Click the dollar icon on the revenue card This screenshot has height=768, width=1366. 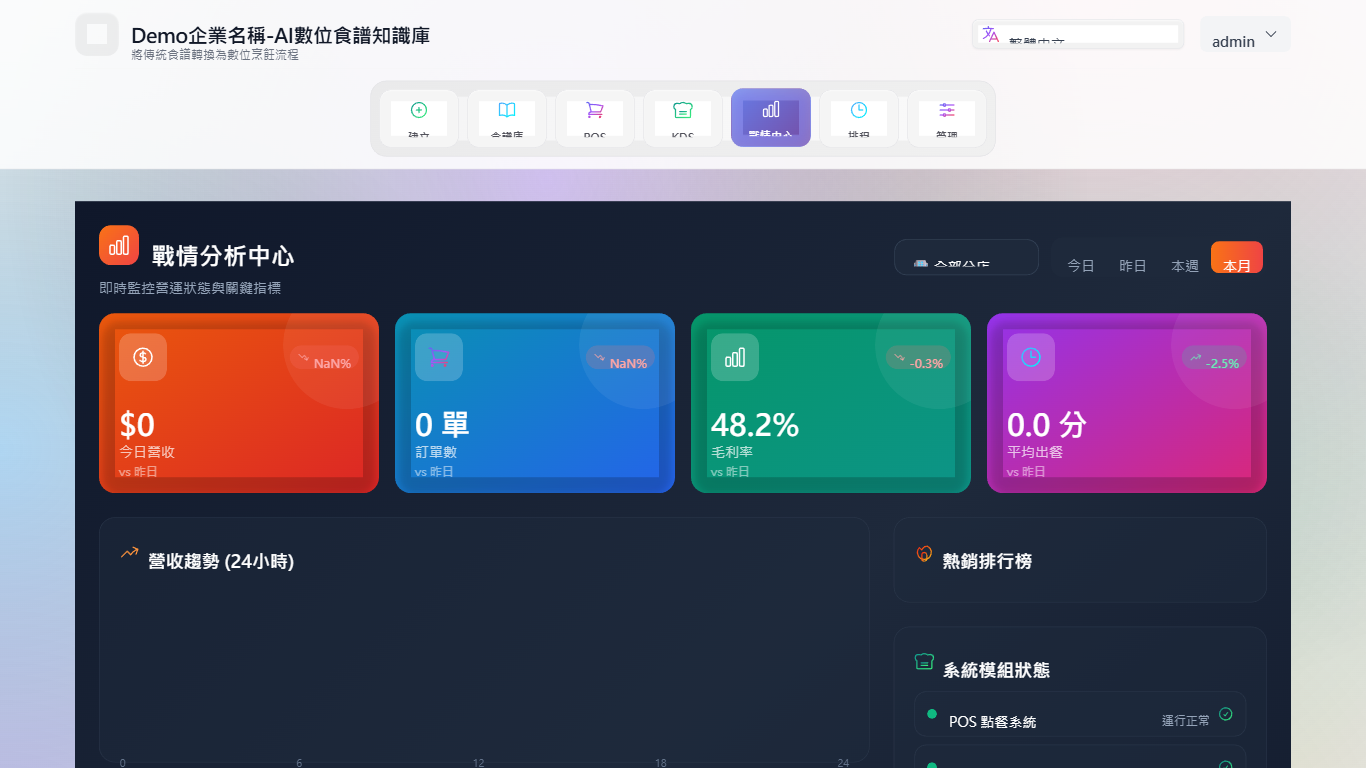[x=142, y=357]
